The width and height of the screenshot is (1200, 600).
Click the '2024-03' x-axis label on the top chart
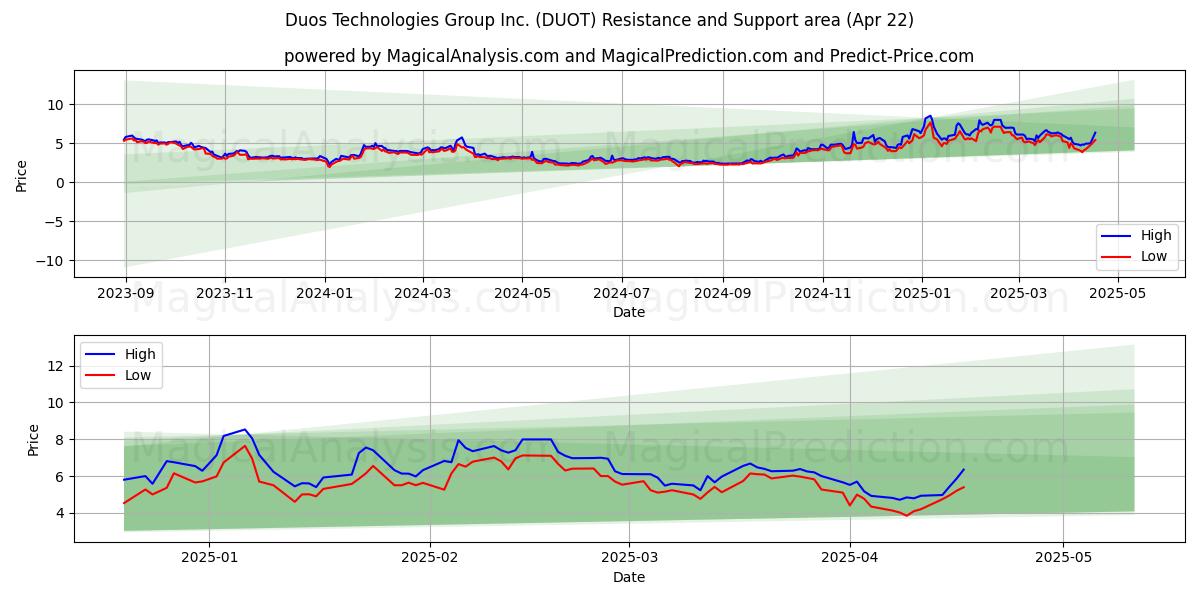click(422, 296)
